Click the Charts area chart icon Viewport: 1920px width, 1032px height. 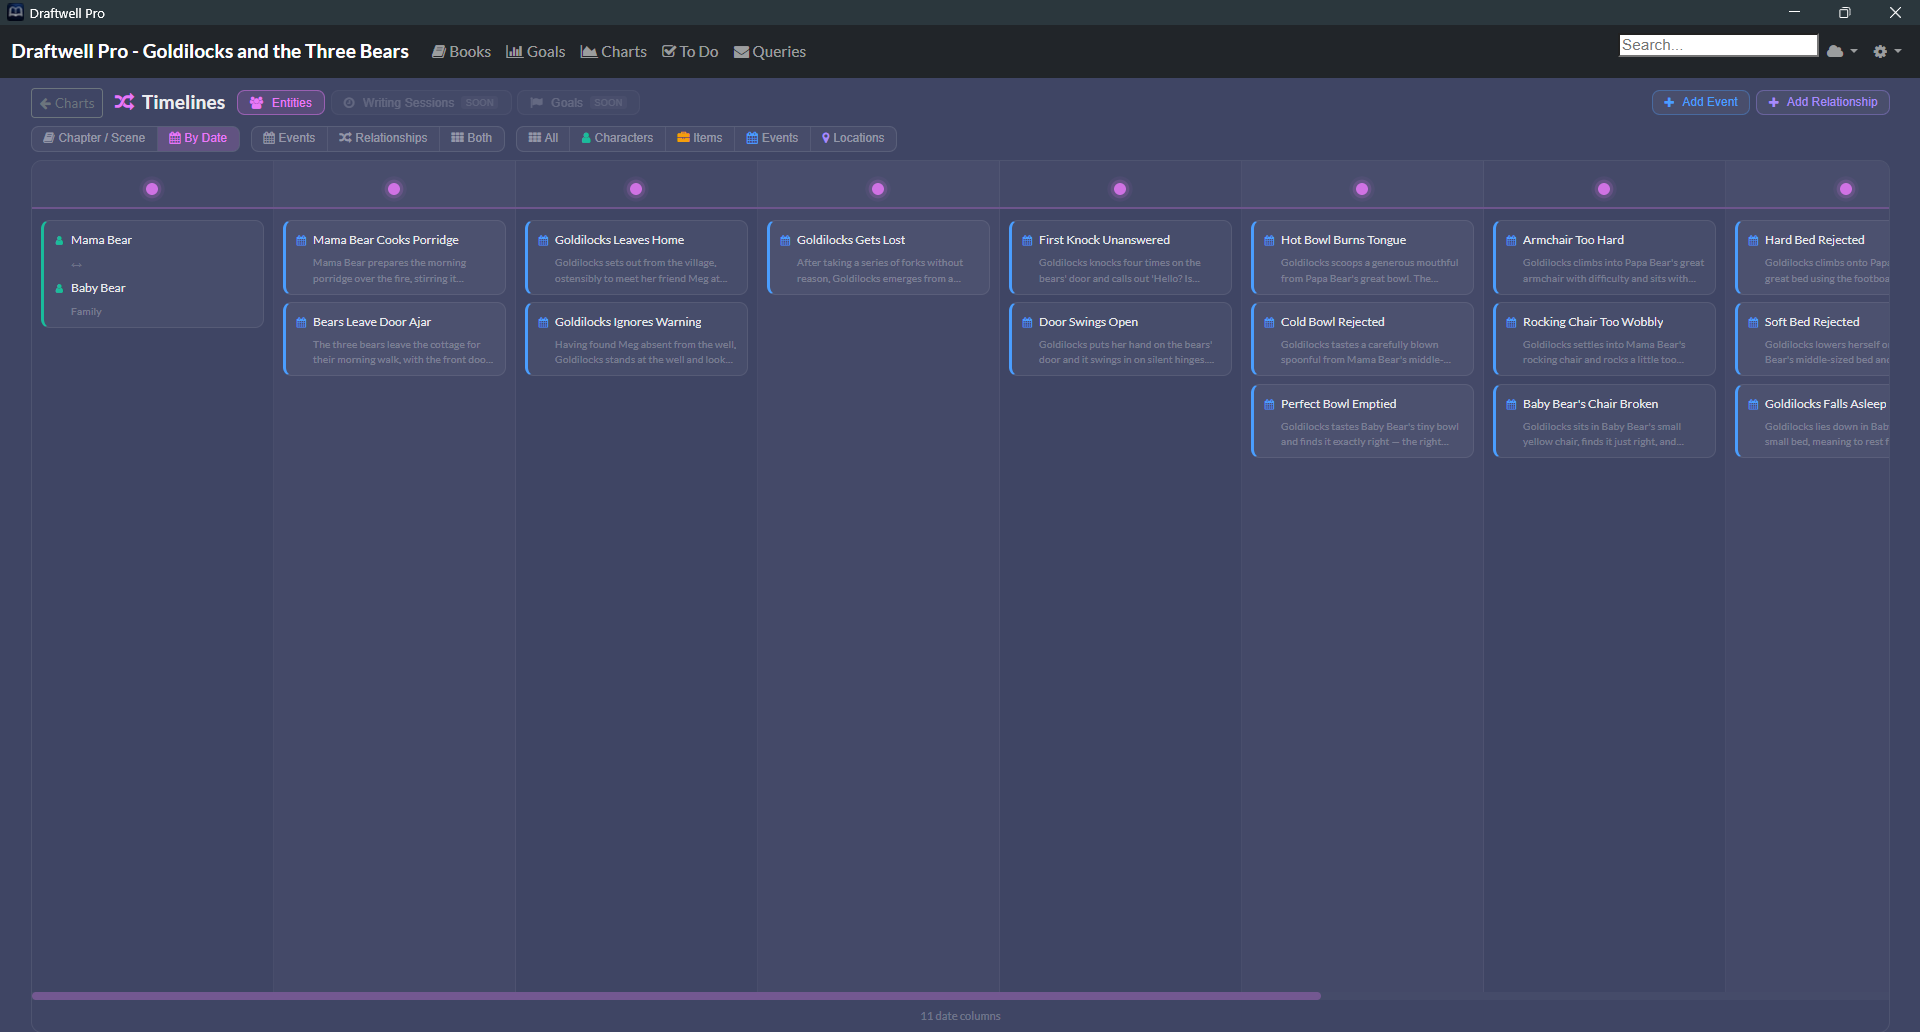(589, 52)
